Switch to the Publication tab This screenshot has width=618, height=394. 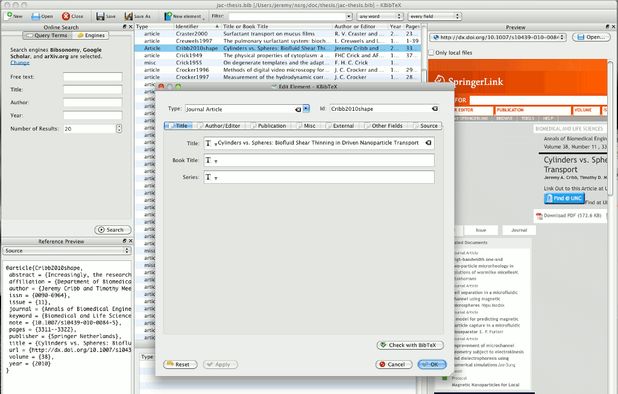(x=269, y=126)
